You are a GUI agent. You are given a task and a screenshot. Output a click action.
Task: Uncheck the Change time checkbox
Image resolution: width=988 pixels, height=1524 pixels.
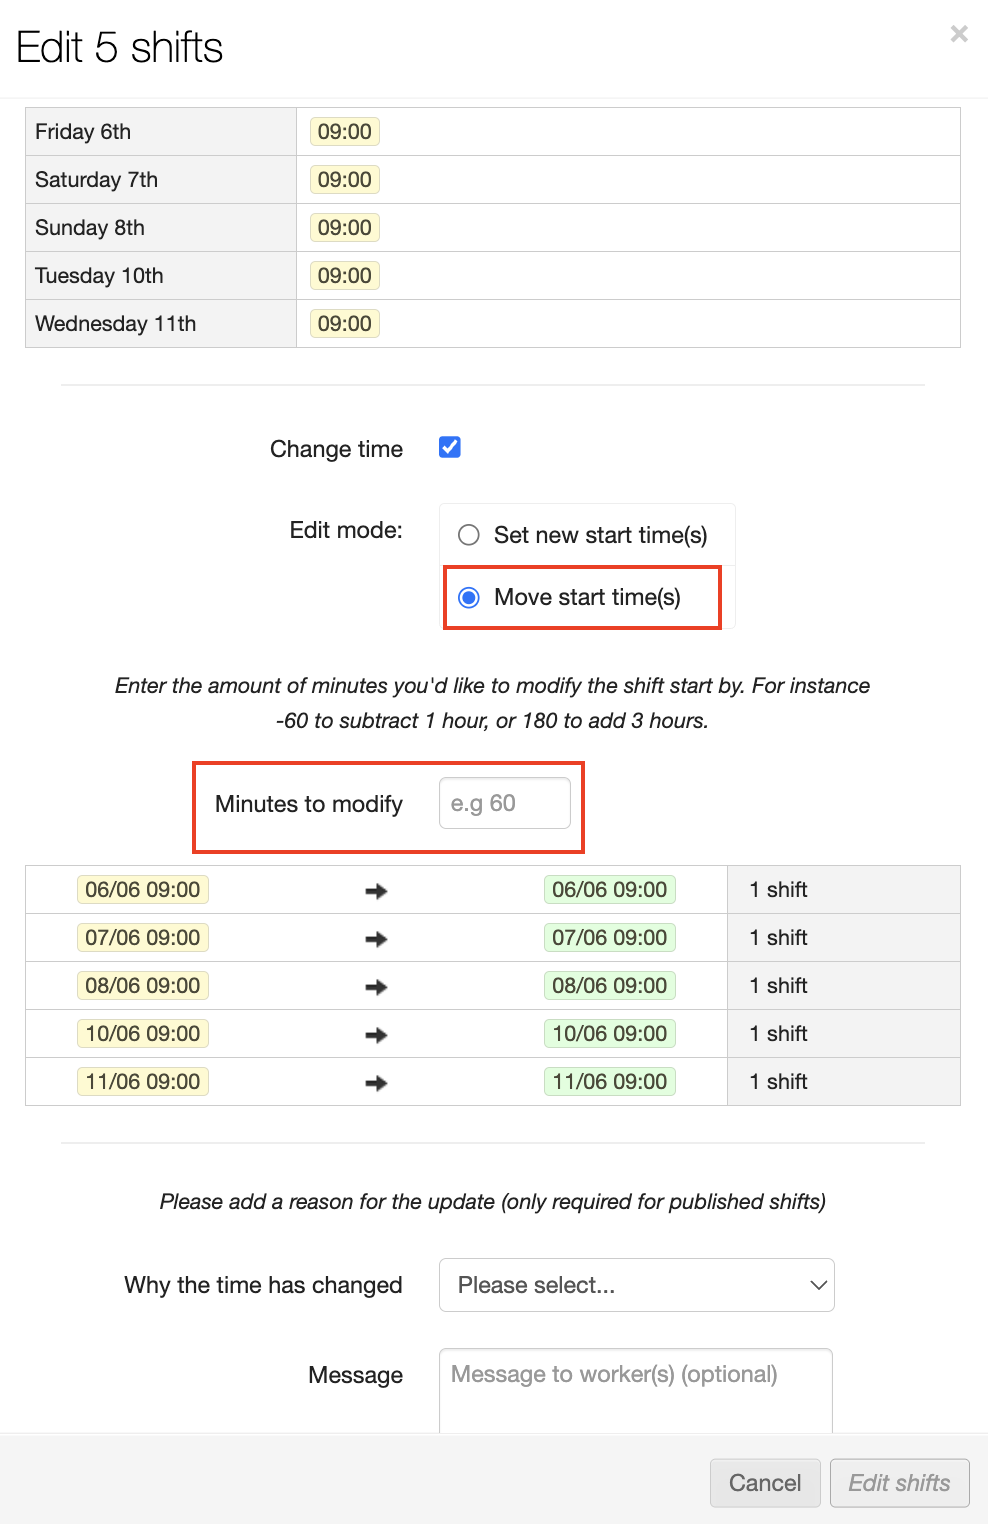(450, 447)
